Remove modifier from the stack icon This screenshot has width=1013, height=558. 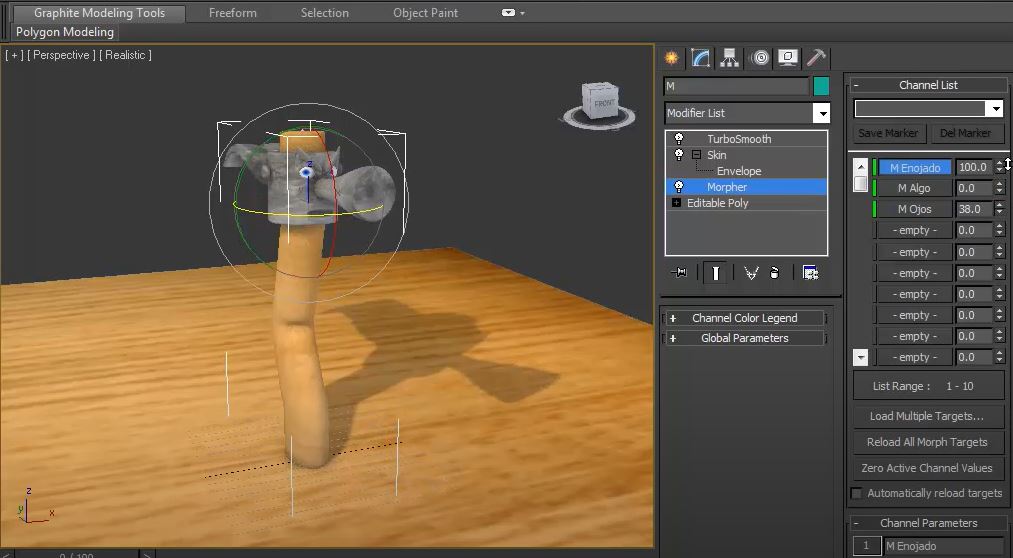pos(775,273)
